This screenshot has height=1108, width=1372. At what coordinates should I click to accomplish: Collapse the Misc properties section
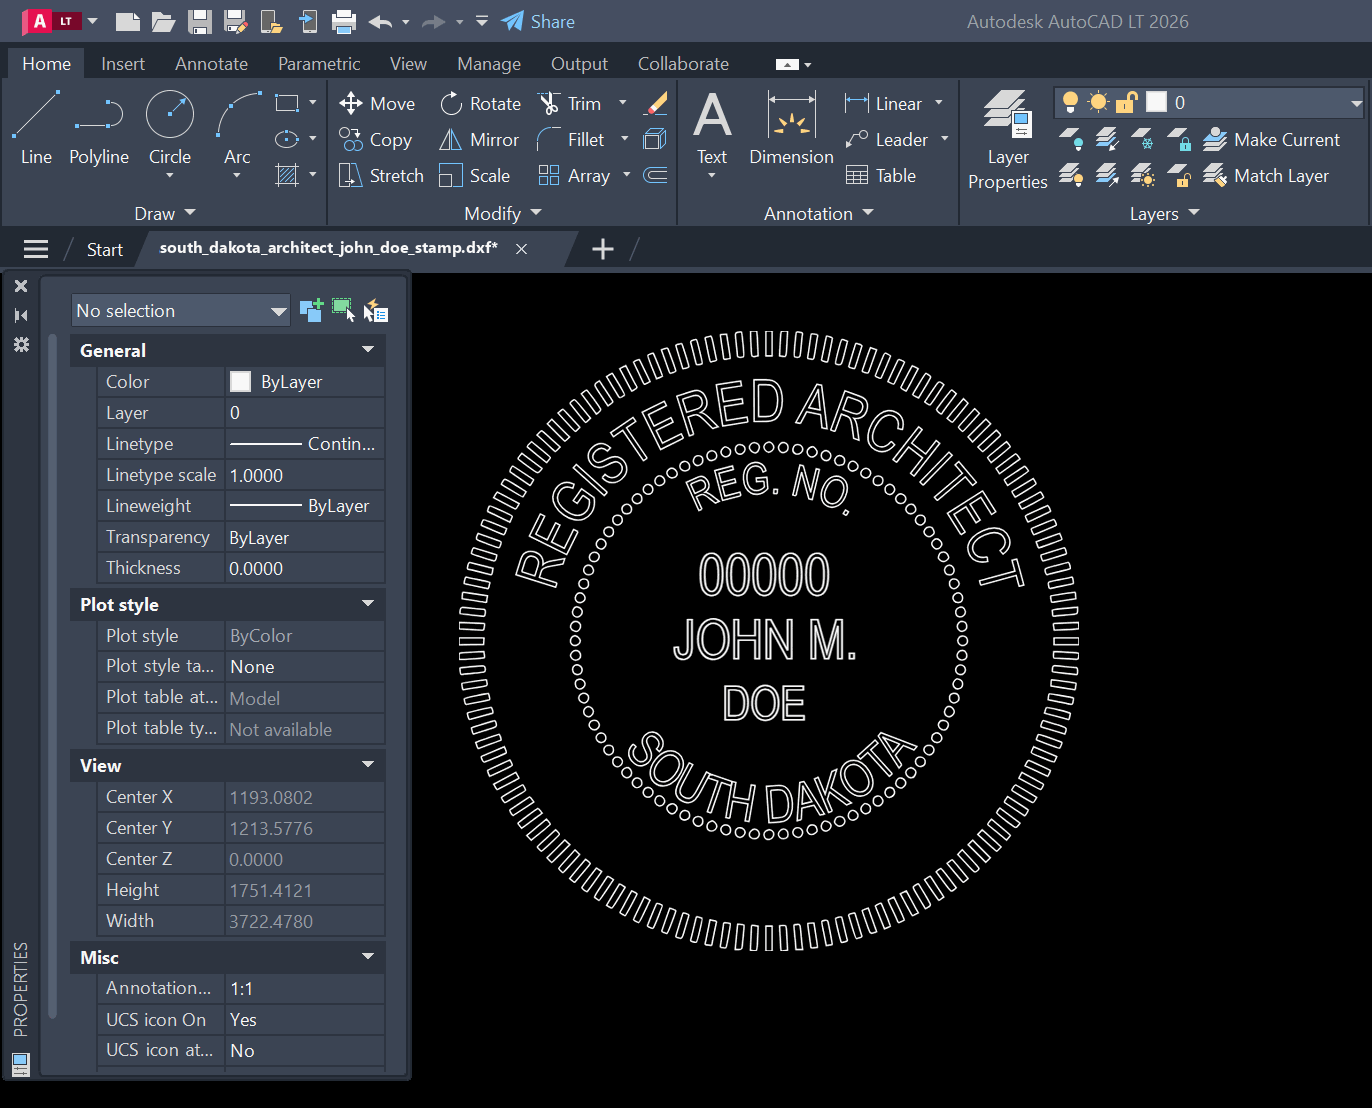tap(368, 957)
